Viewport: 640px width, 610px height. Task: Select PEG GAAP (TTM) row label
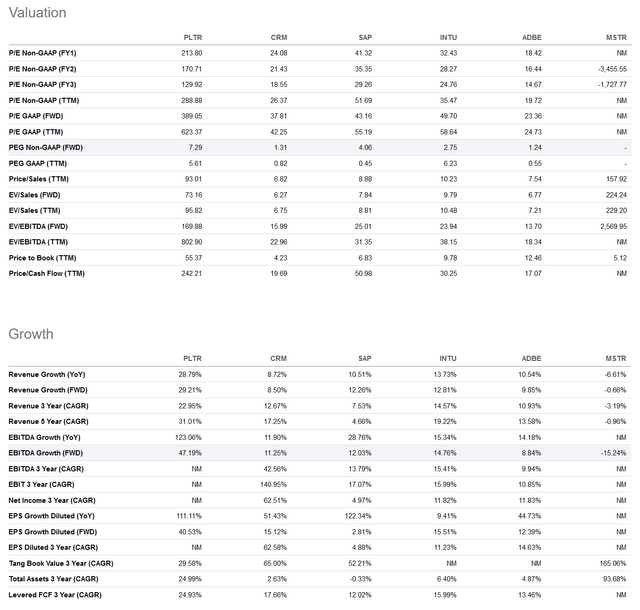pyautogui.click(x=38, y=163)
